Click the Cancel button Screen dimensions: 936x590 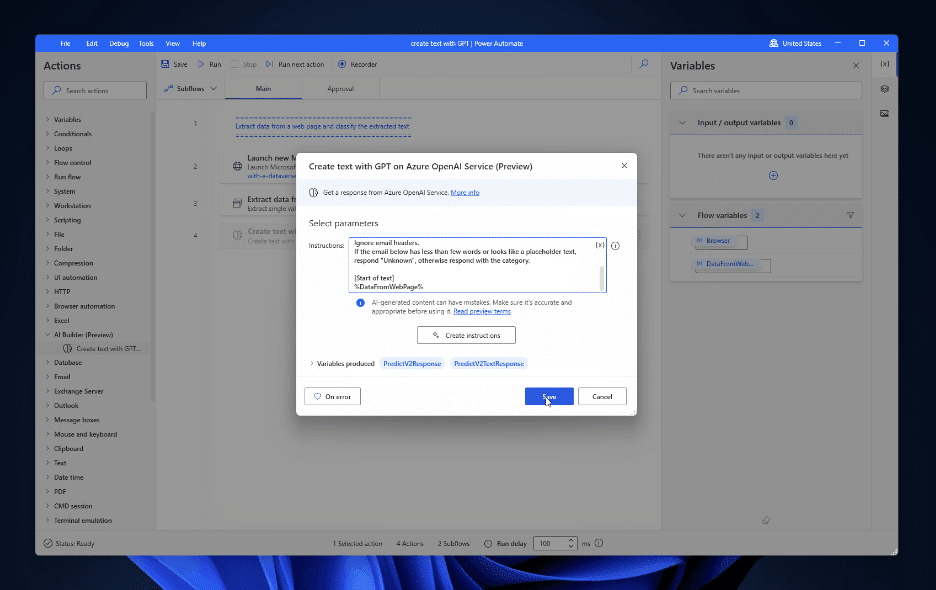pyautogui.click(x=602, y=396)
